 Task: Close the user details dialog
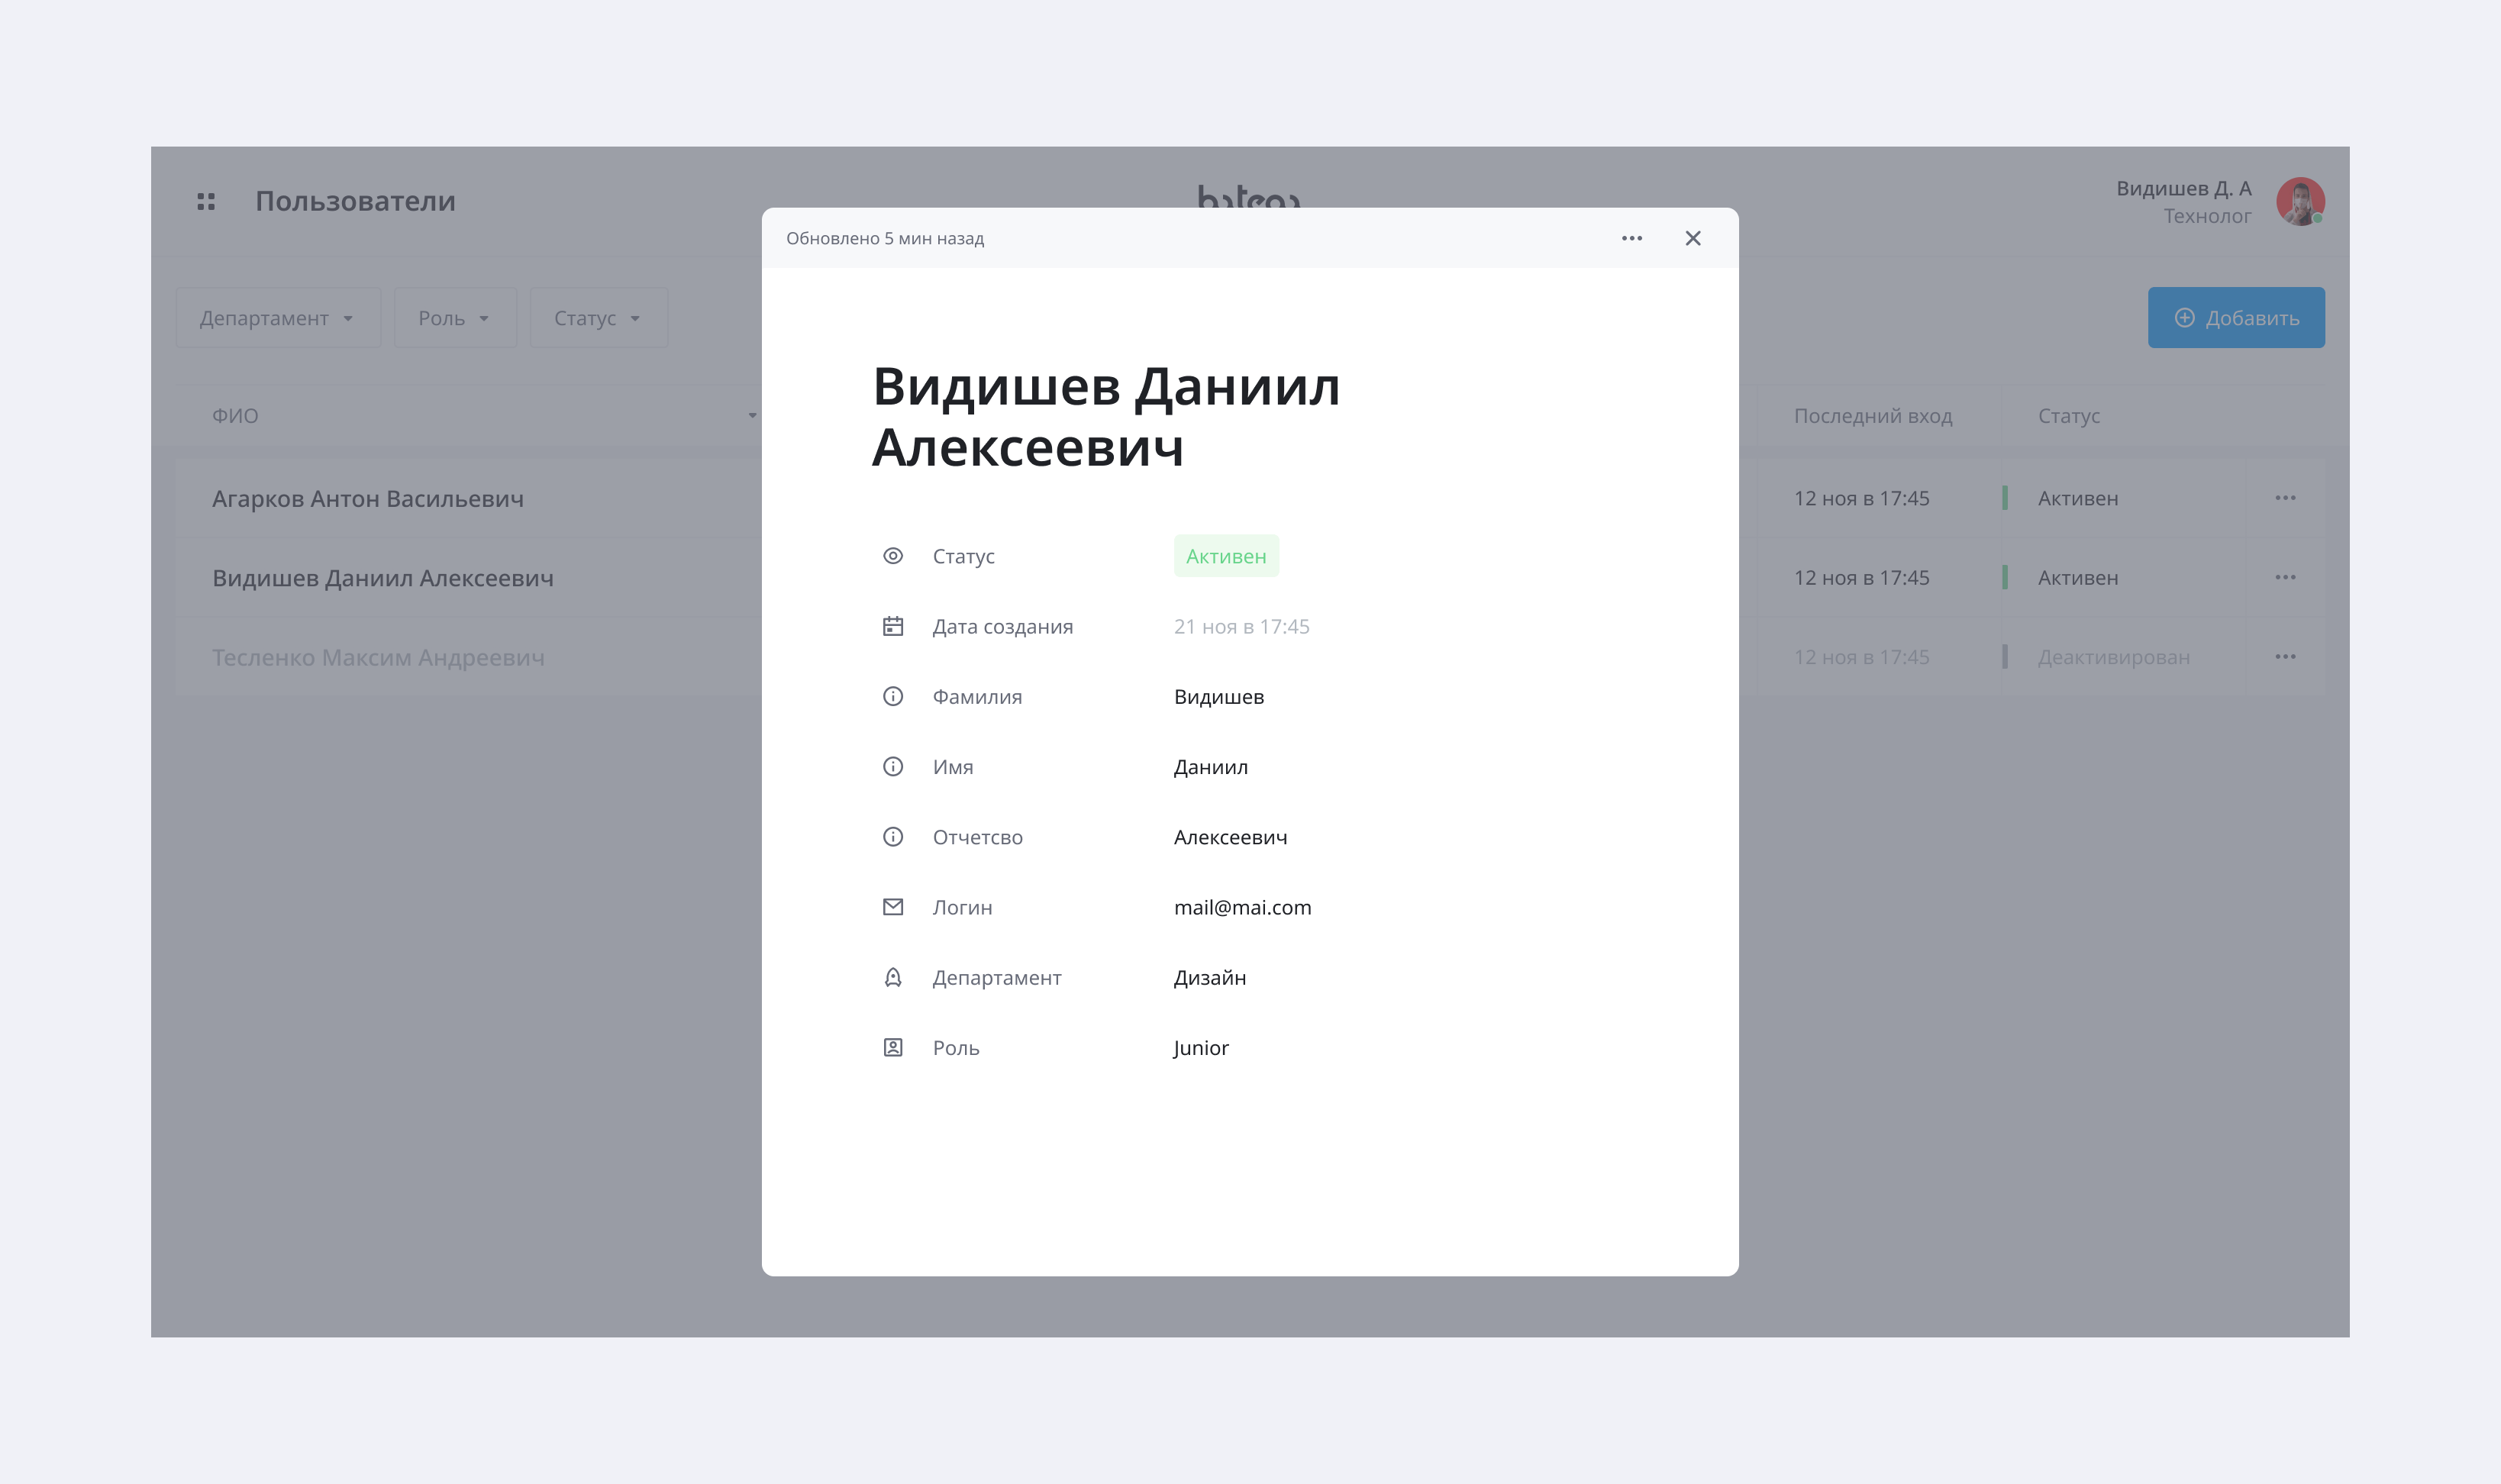tap(1692, 238)
